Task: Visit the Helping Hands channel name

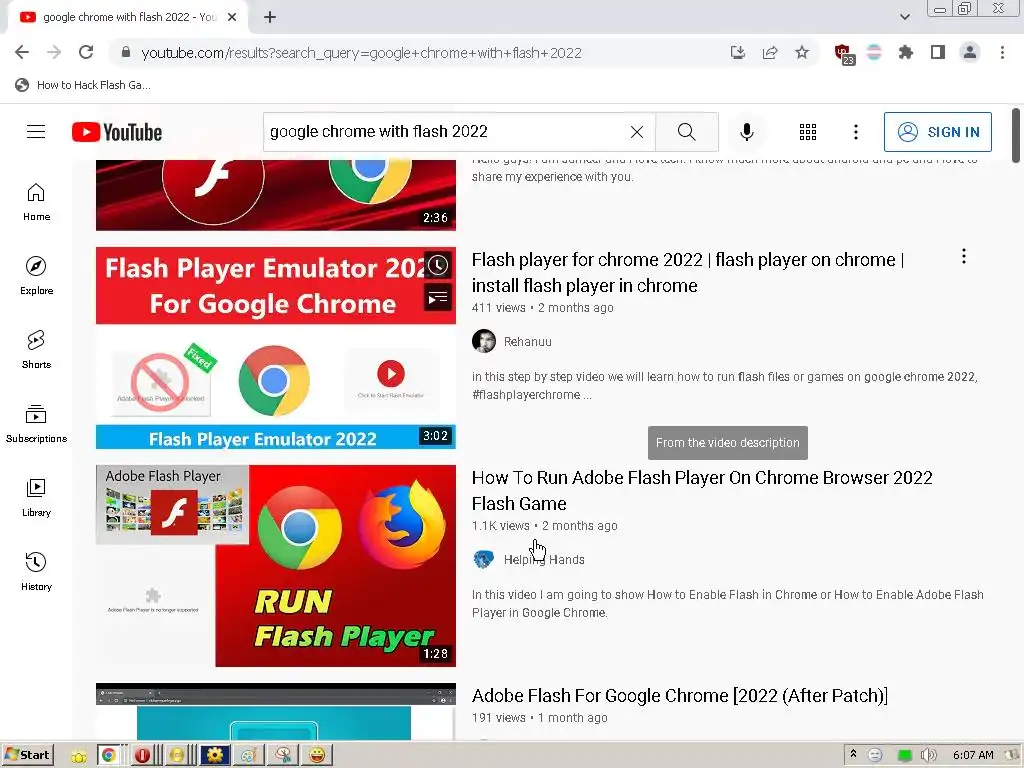Action: (x=544, y=560)
